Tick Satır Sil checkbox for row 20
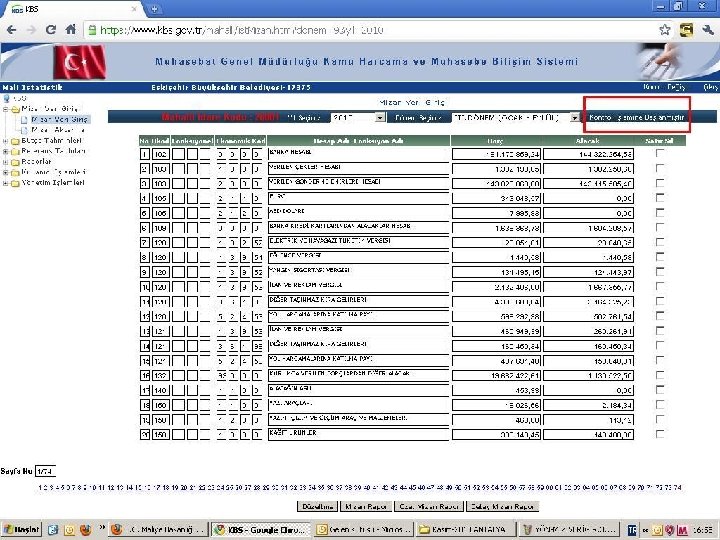This screenshot has width=720, height=540. [660, 434]
